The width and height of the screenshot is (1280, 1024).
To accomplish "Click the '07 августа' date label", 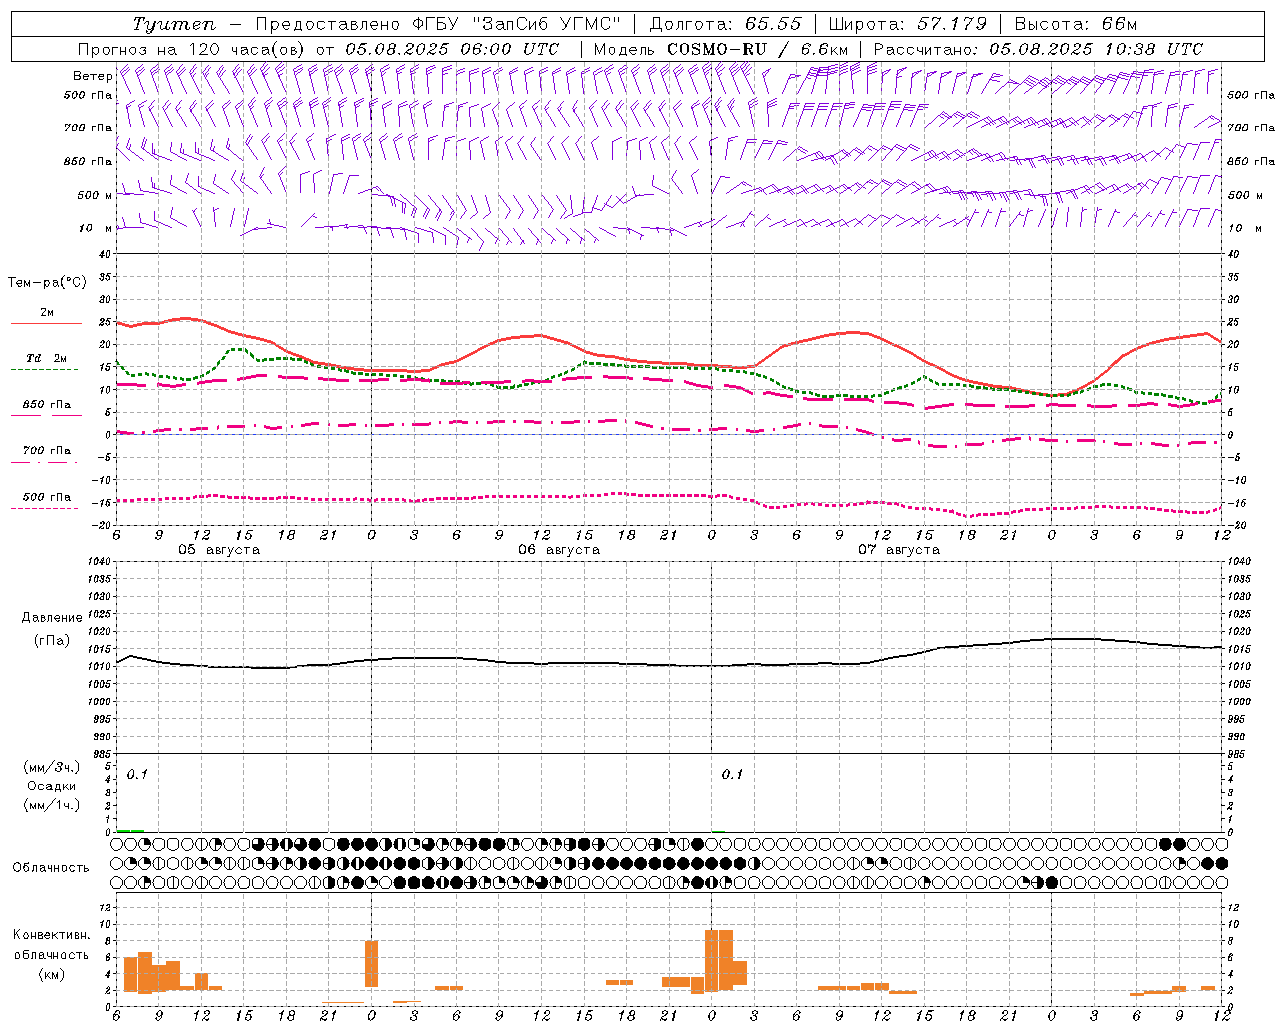I will 899,550.
